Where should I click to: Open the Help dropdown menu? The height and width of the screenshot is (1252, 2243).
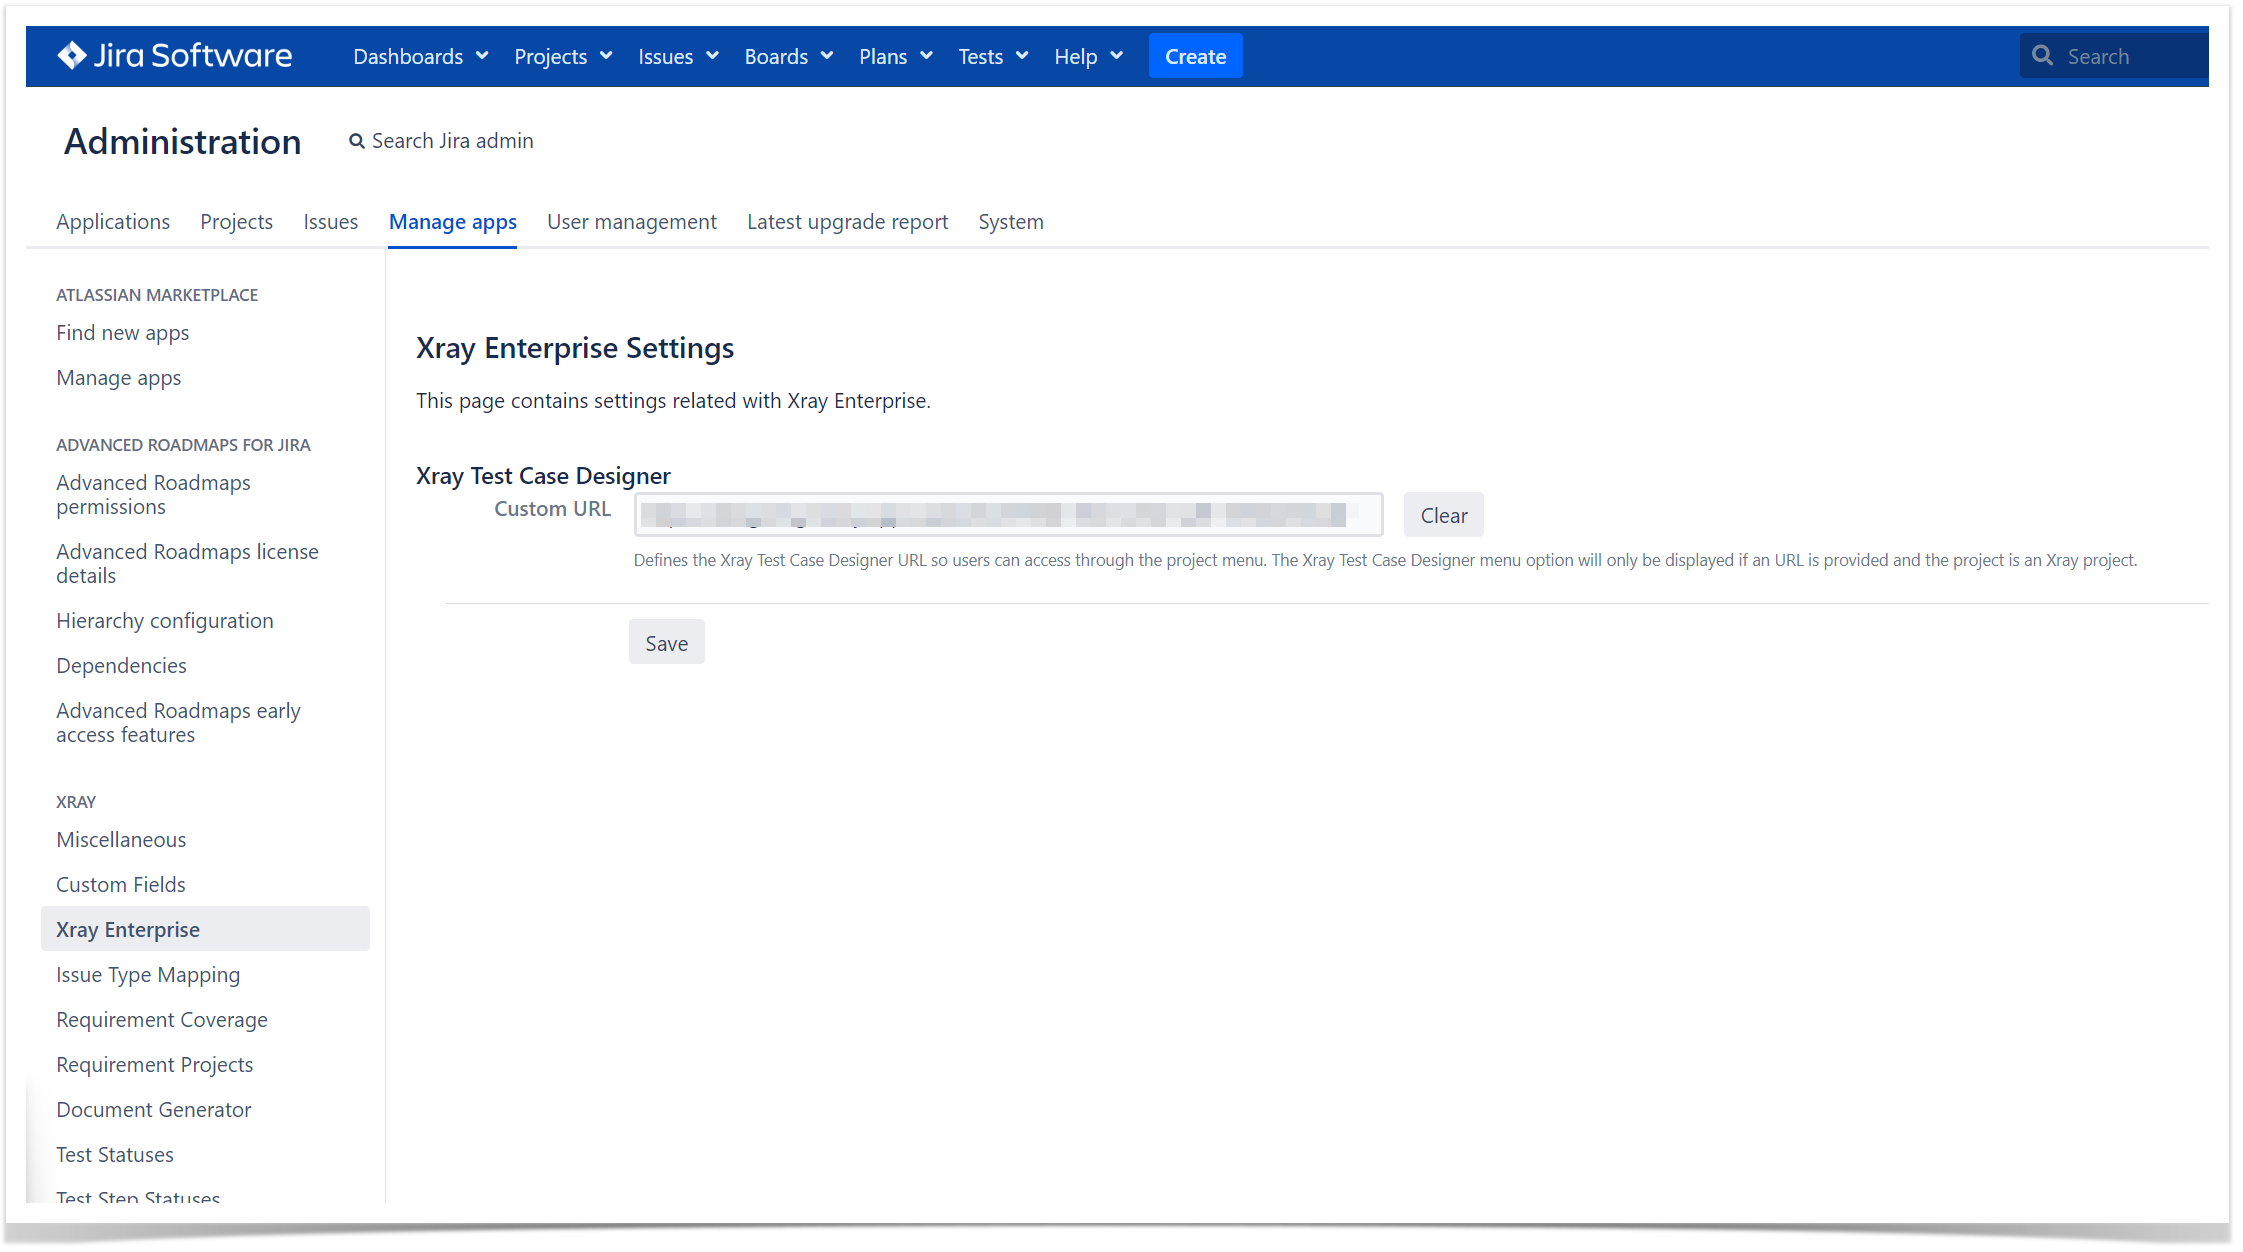click(1088, 57)
